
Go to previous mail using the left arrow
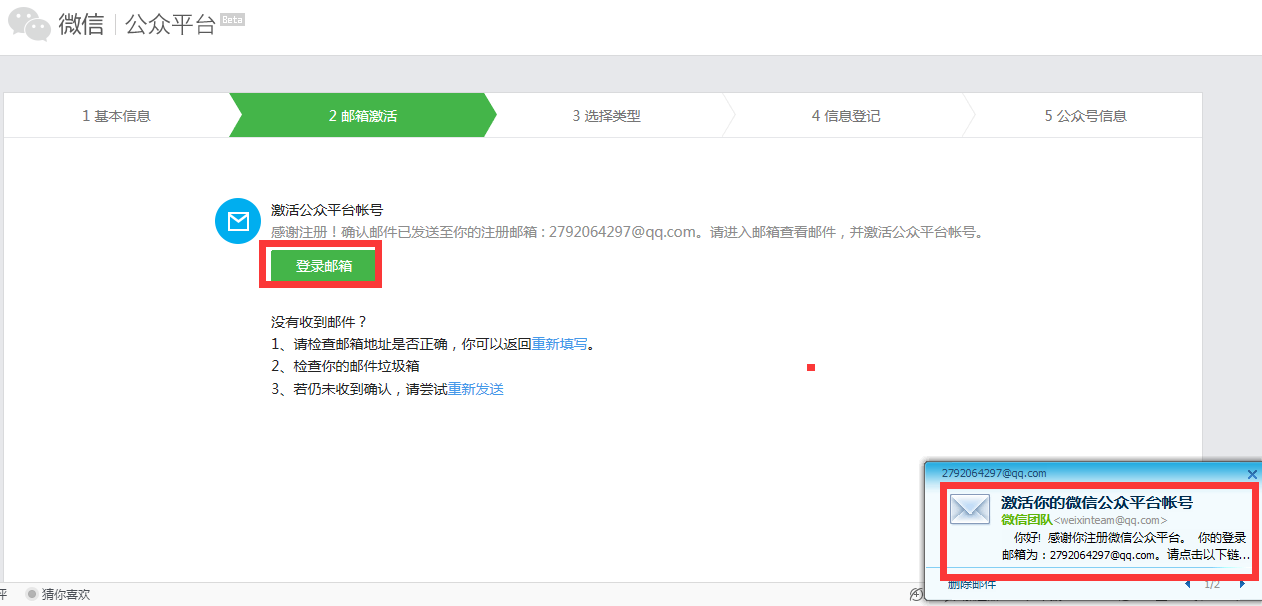tap(1187, 584)
